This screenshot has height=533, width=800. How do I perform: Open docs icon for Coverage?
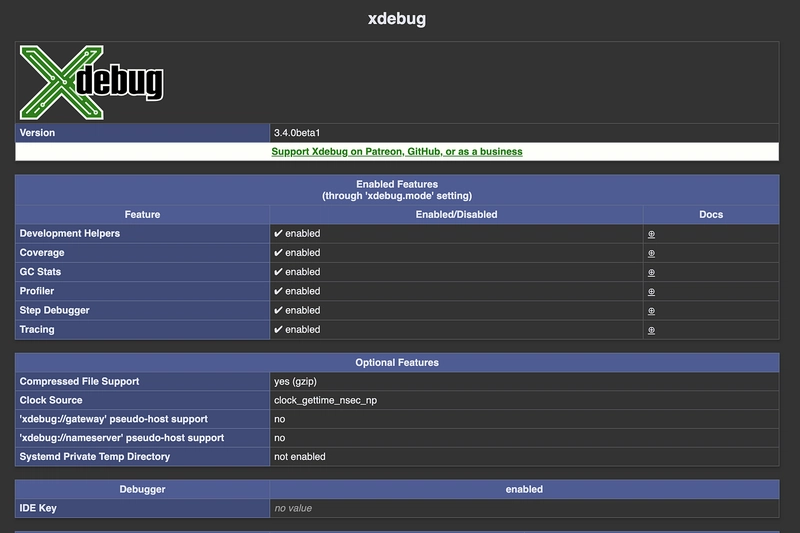pyautogui.click(x=651, y=253)
